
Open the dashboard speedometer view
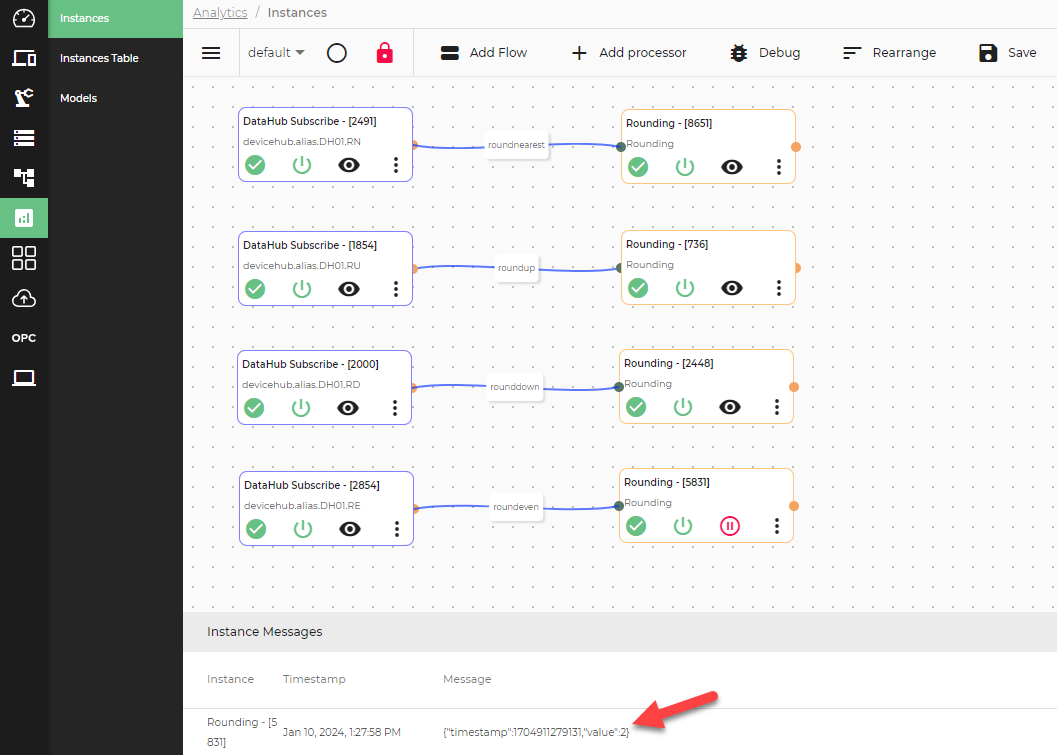click(24, 18)
